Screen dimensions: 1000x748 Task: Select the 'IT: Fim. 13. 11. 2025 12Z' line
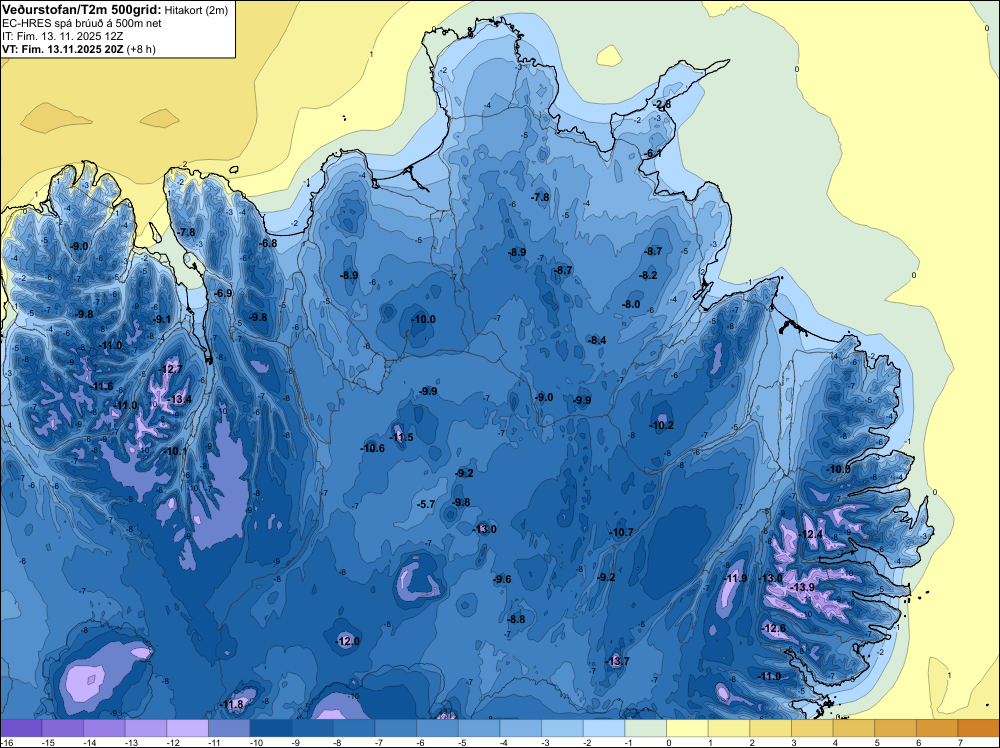(x=64, y=36)
